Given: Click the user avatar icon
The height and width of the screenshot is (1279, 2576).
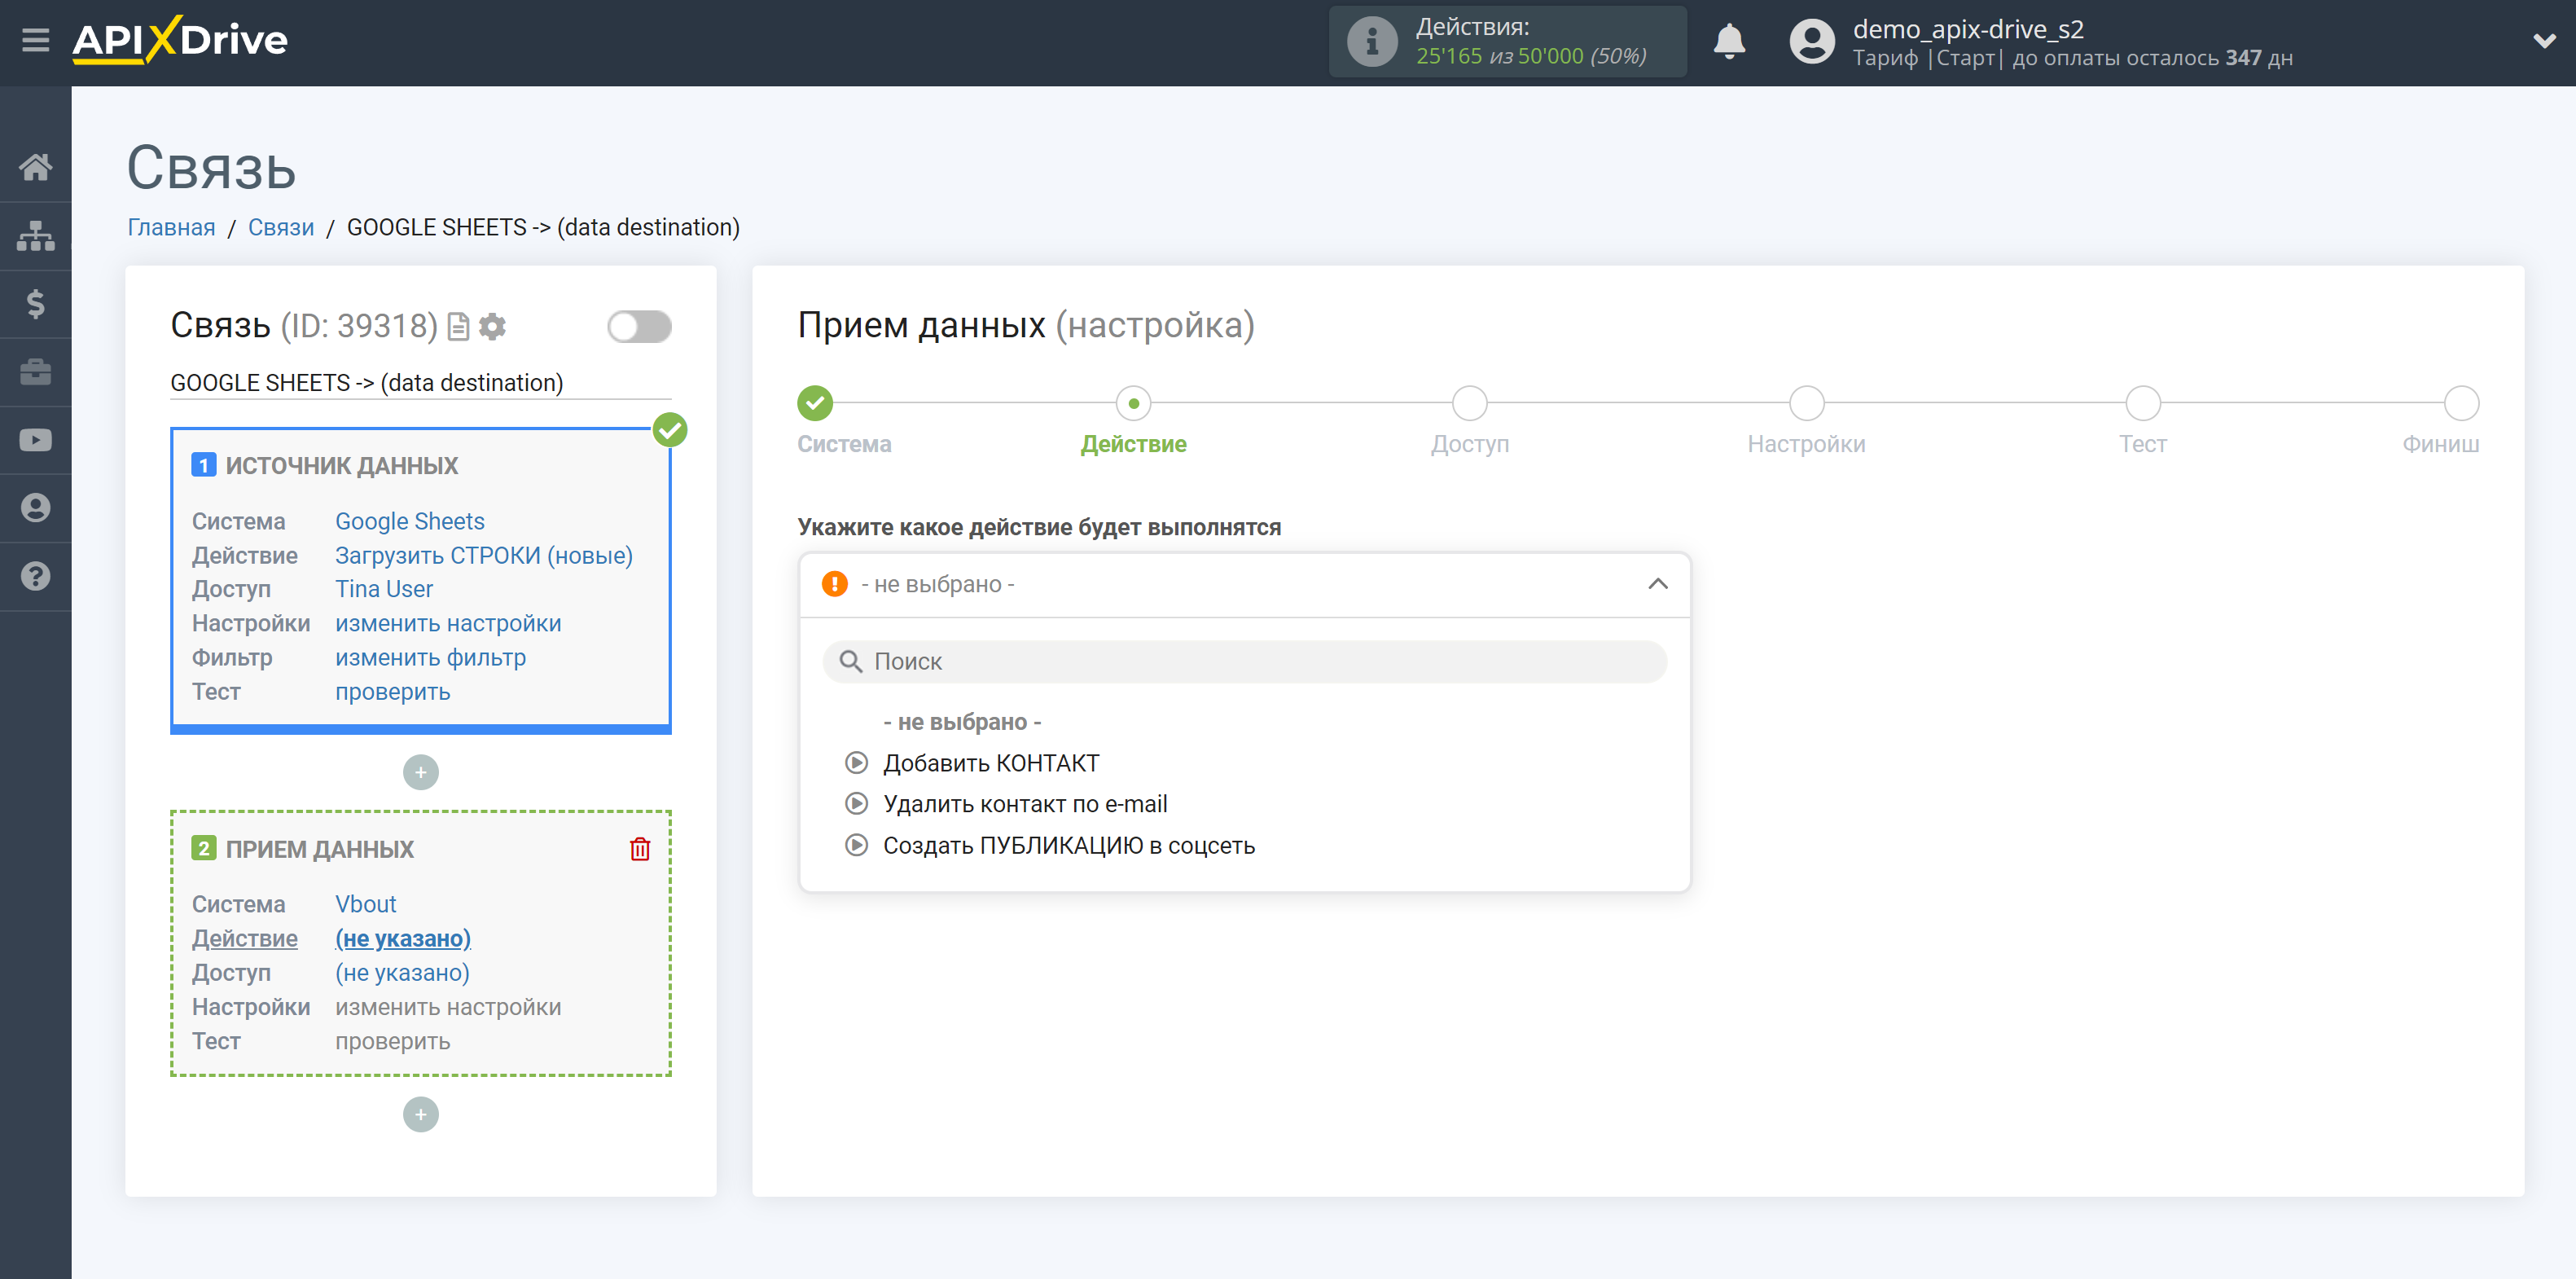Looking at the screenshot, I should pos(1812,42).
